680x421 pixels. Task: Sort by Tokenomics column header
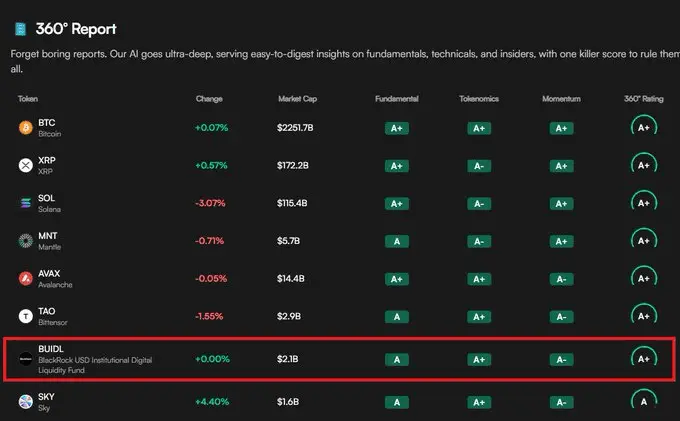479,99
